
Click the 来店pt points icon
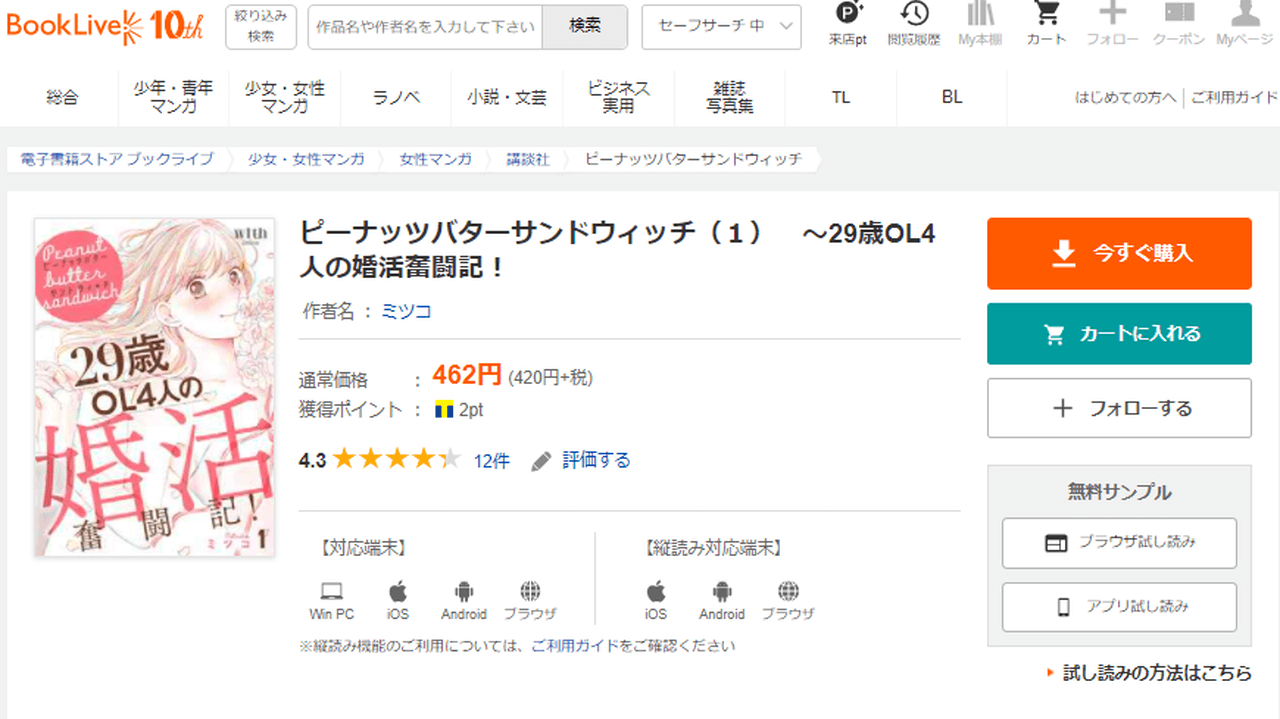coord(848,22)
